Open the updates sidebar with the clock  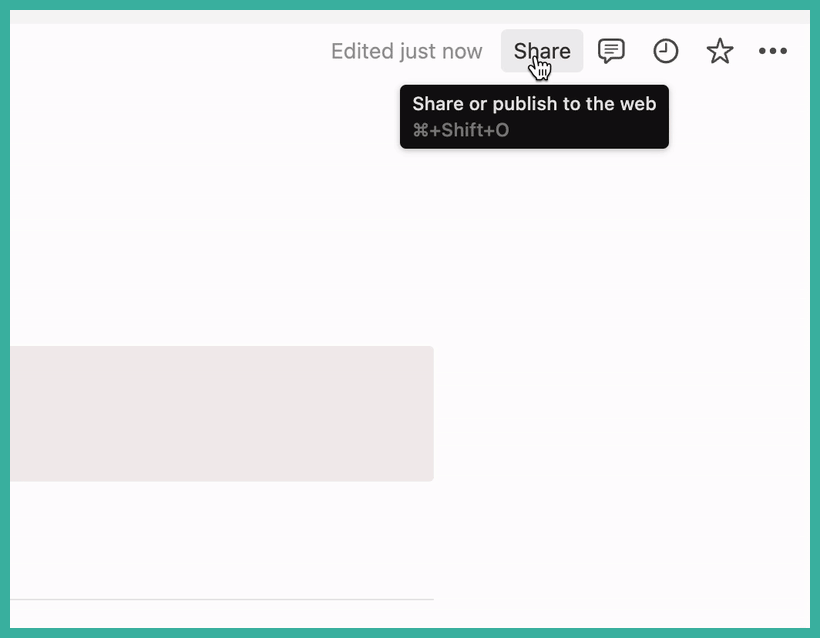click(666, 51)
